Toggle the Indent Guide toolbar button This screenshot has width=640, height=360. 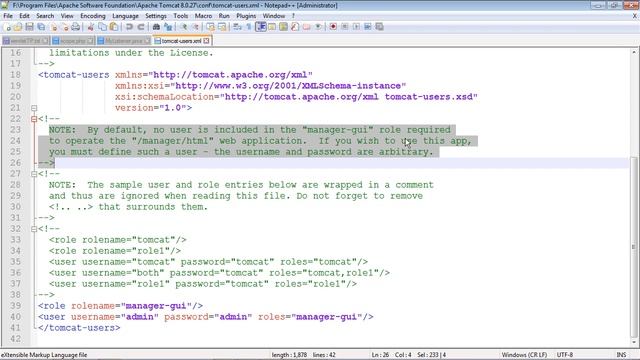click(261, 27)
